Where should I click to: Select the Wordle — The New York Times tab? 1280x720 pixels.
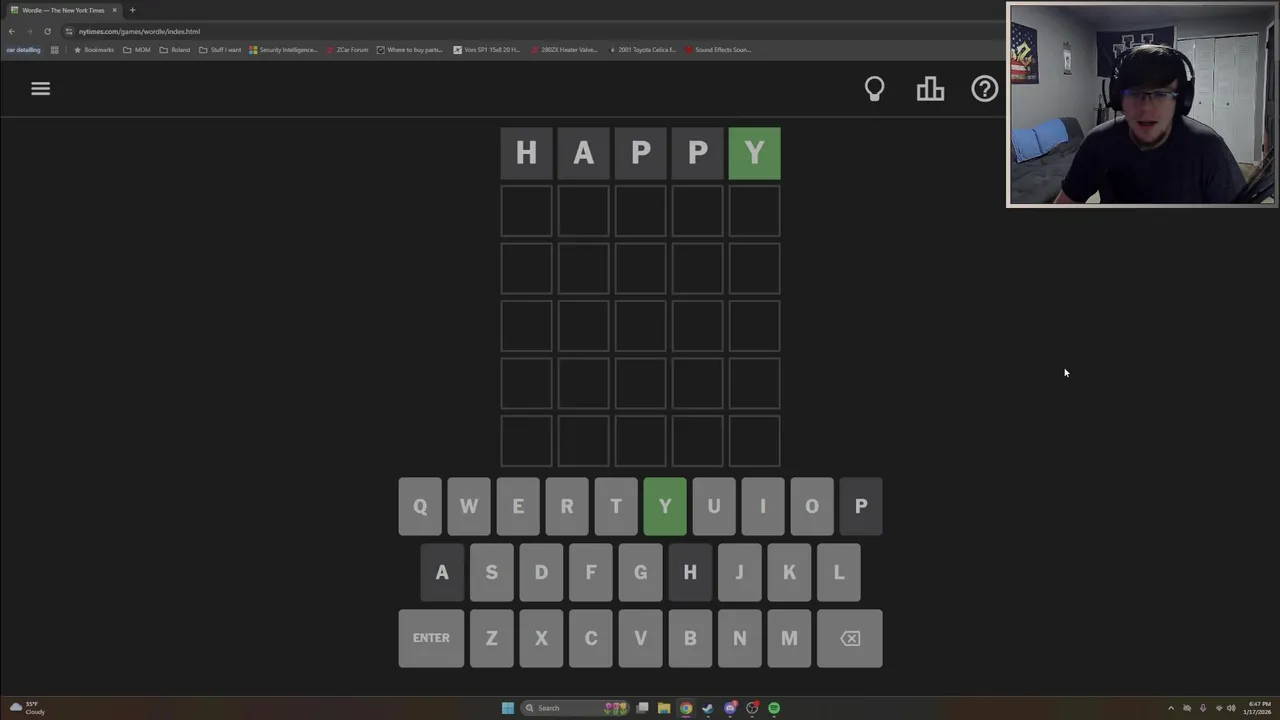[x=62, y=10]
